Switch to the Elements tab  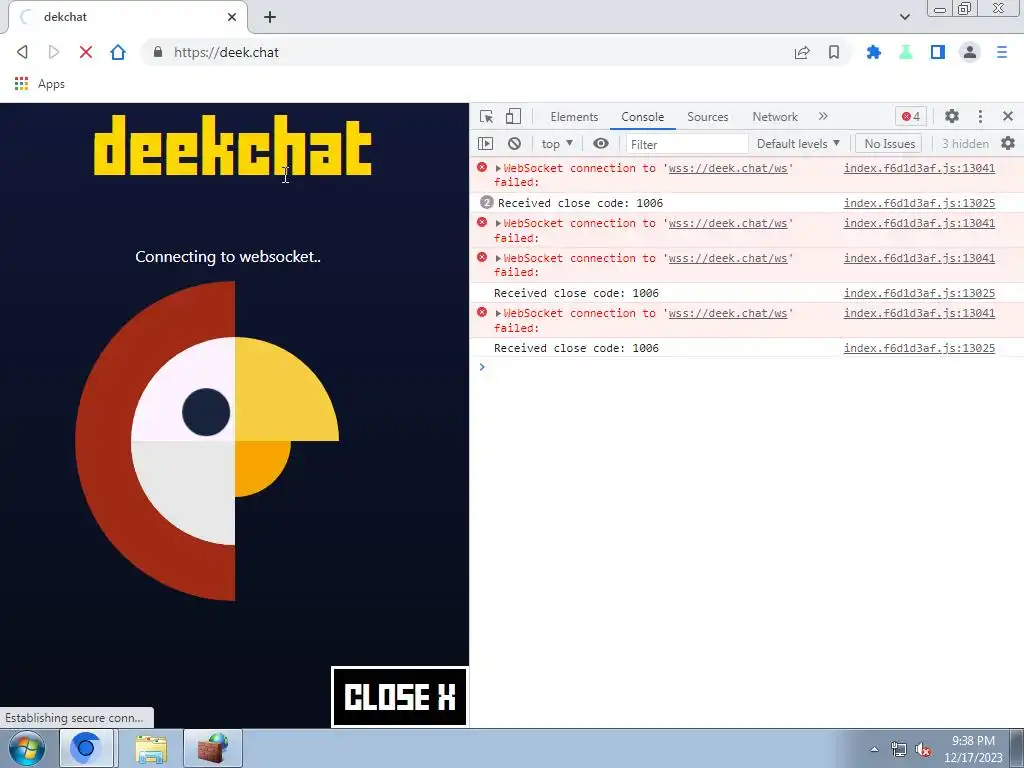coord(574,116)
